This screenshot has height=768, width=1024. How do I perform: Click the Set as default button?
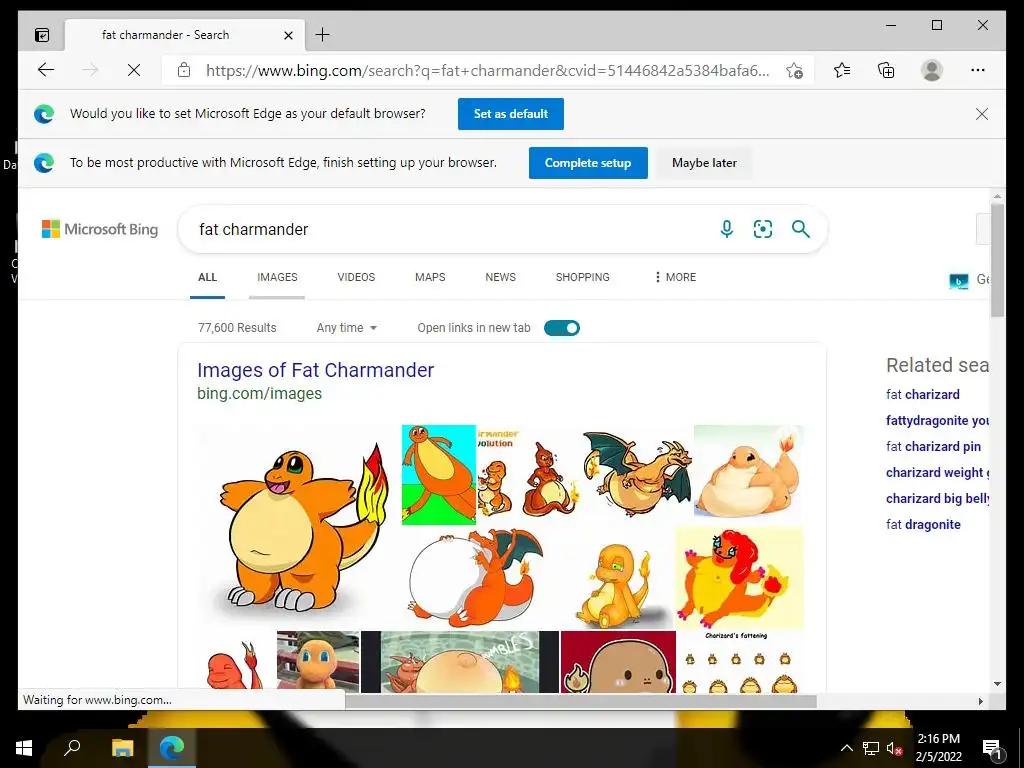[511, 114]
